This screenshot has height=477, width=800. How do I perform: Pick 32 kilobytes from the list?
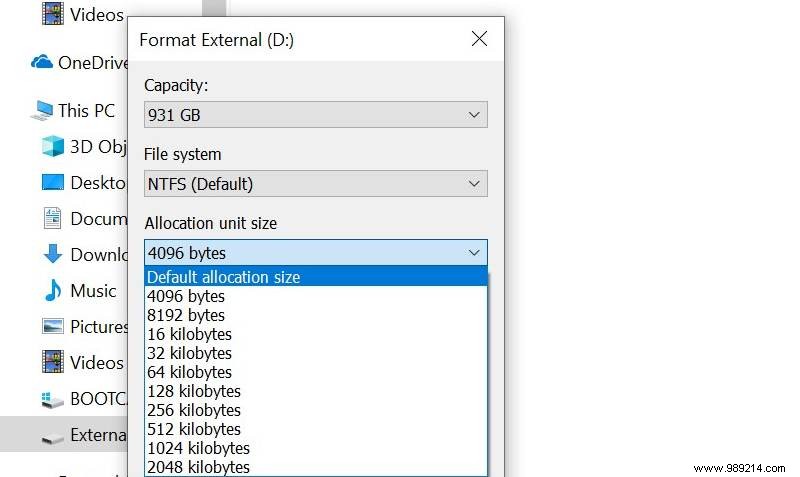pos(316,353)
